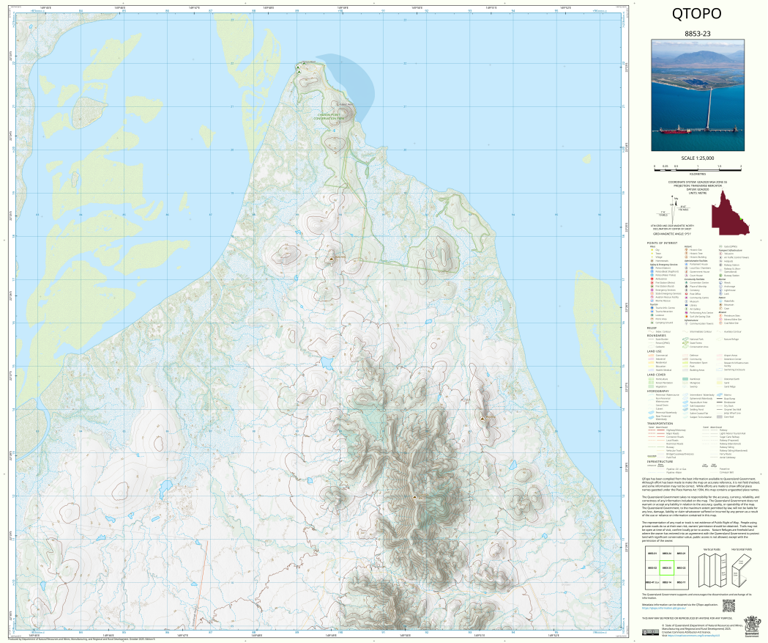Click the Transportation legend heading
The image size is (768, 643).
(660, 423)
